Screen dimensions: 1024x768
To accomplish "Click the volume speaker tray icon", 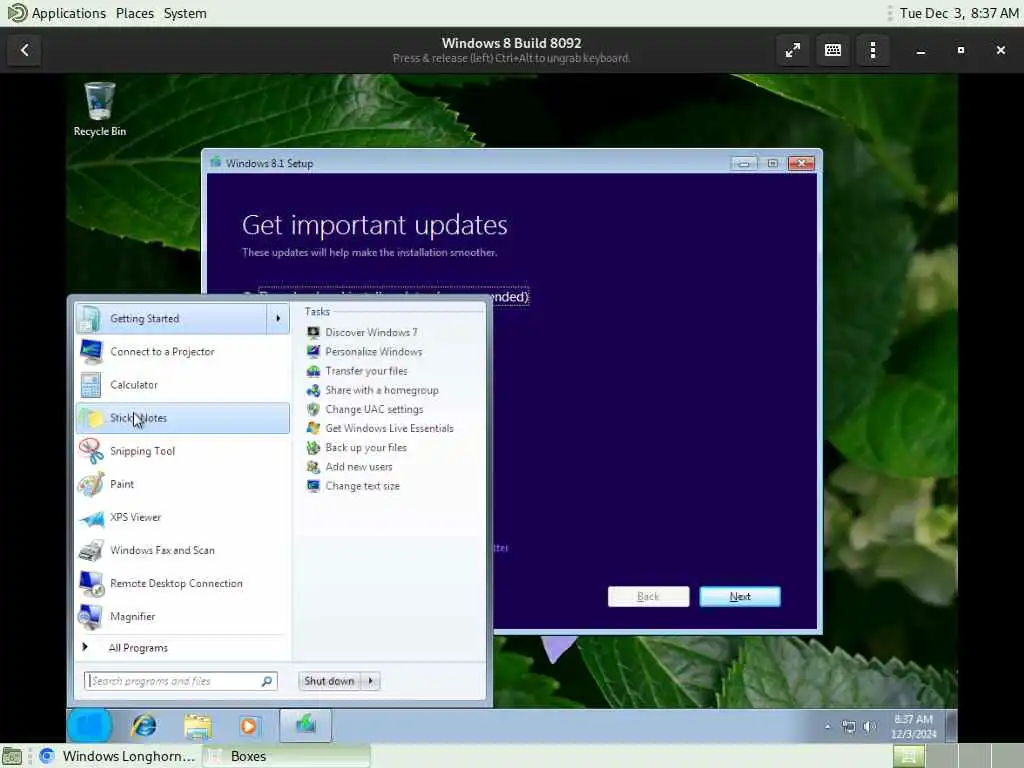I will [x=870, y=726].
